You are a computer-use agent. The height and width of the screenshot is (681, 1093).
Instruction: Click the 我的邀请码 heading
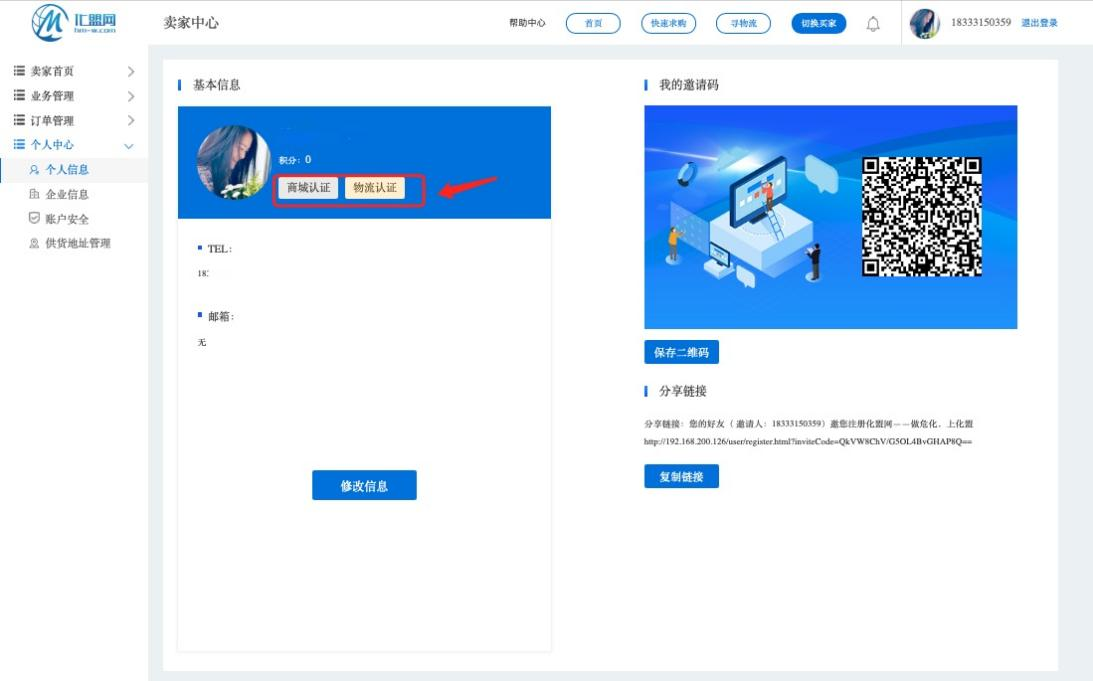(689, 85)
